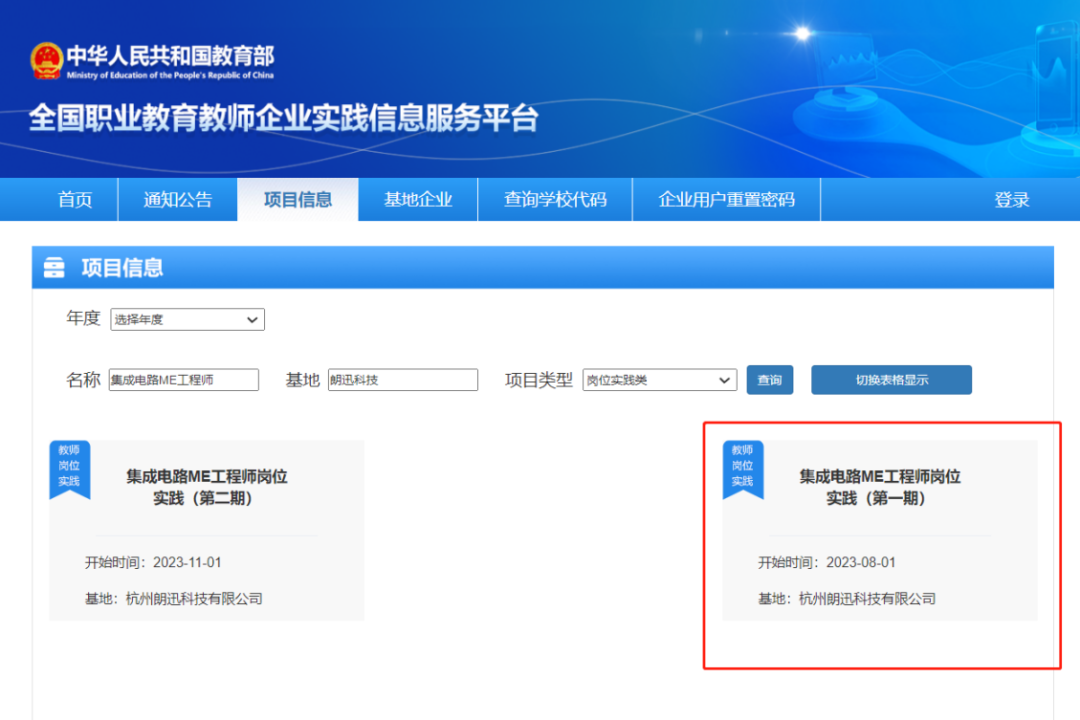Click 基地：杭州朗迅科技有限公司 on 第二期 card
Image resolution: width=1080 pixels, height=720 pixels.
pos(174,599)
